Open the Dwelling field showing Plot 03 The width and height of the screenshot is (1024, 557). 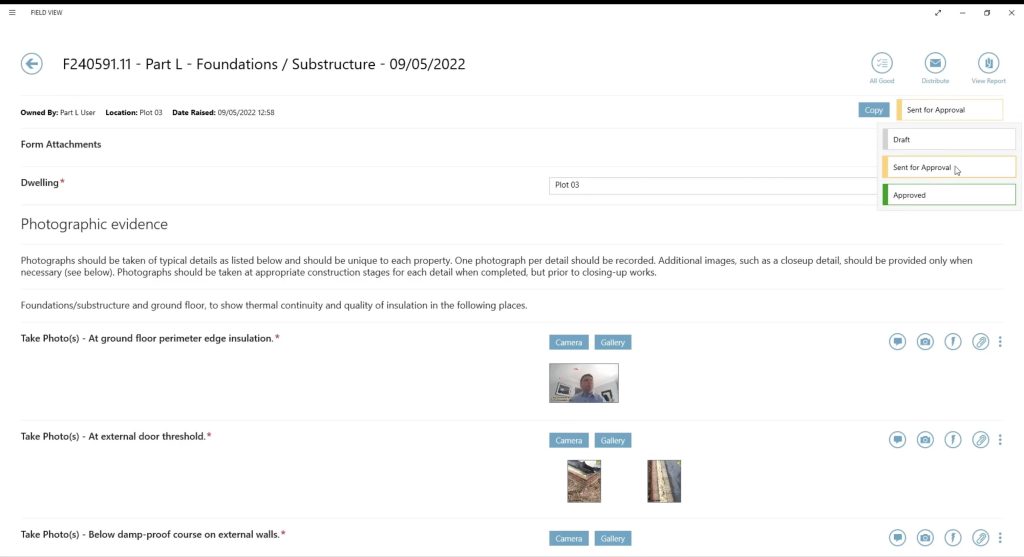click(712, 185)
